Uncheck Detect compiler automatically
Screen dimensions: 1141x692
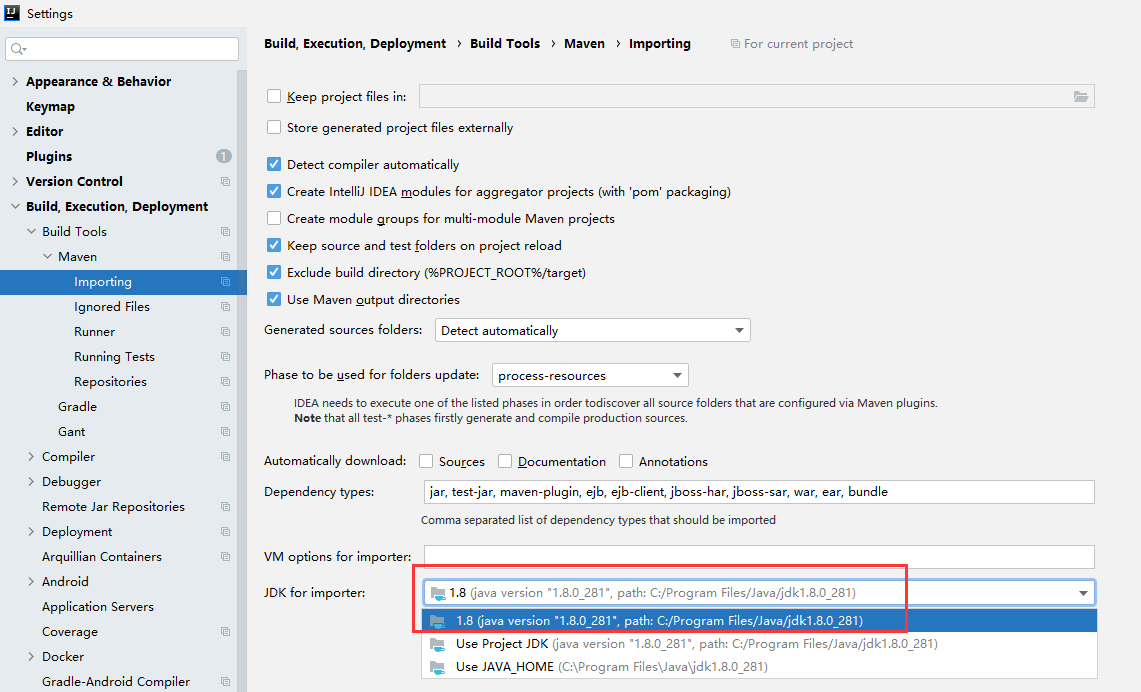[274, 164]
